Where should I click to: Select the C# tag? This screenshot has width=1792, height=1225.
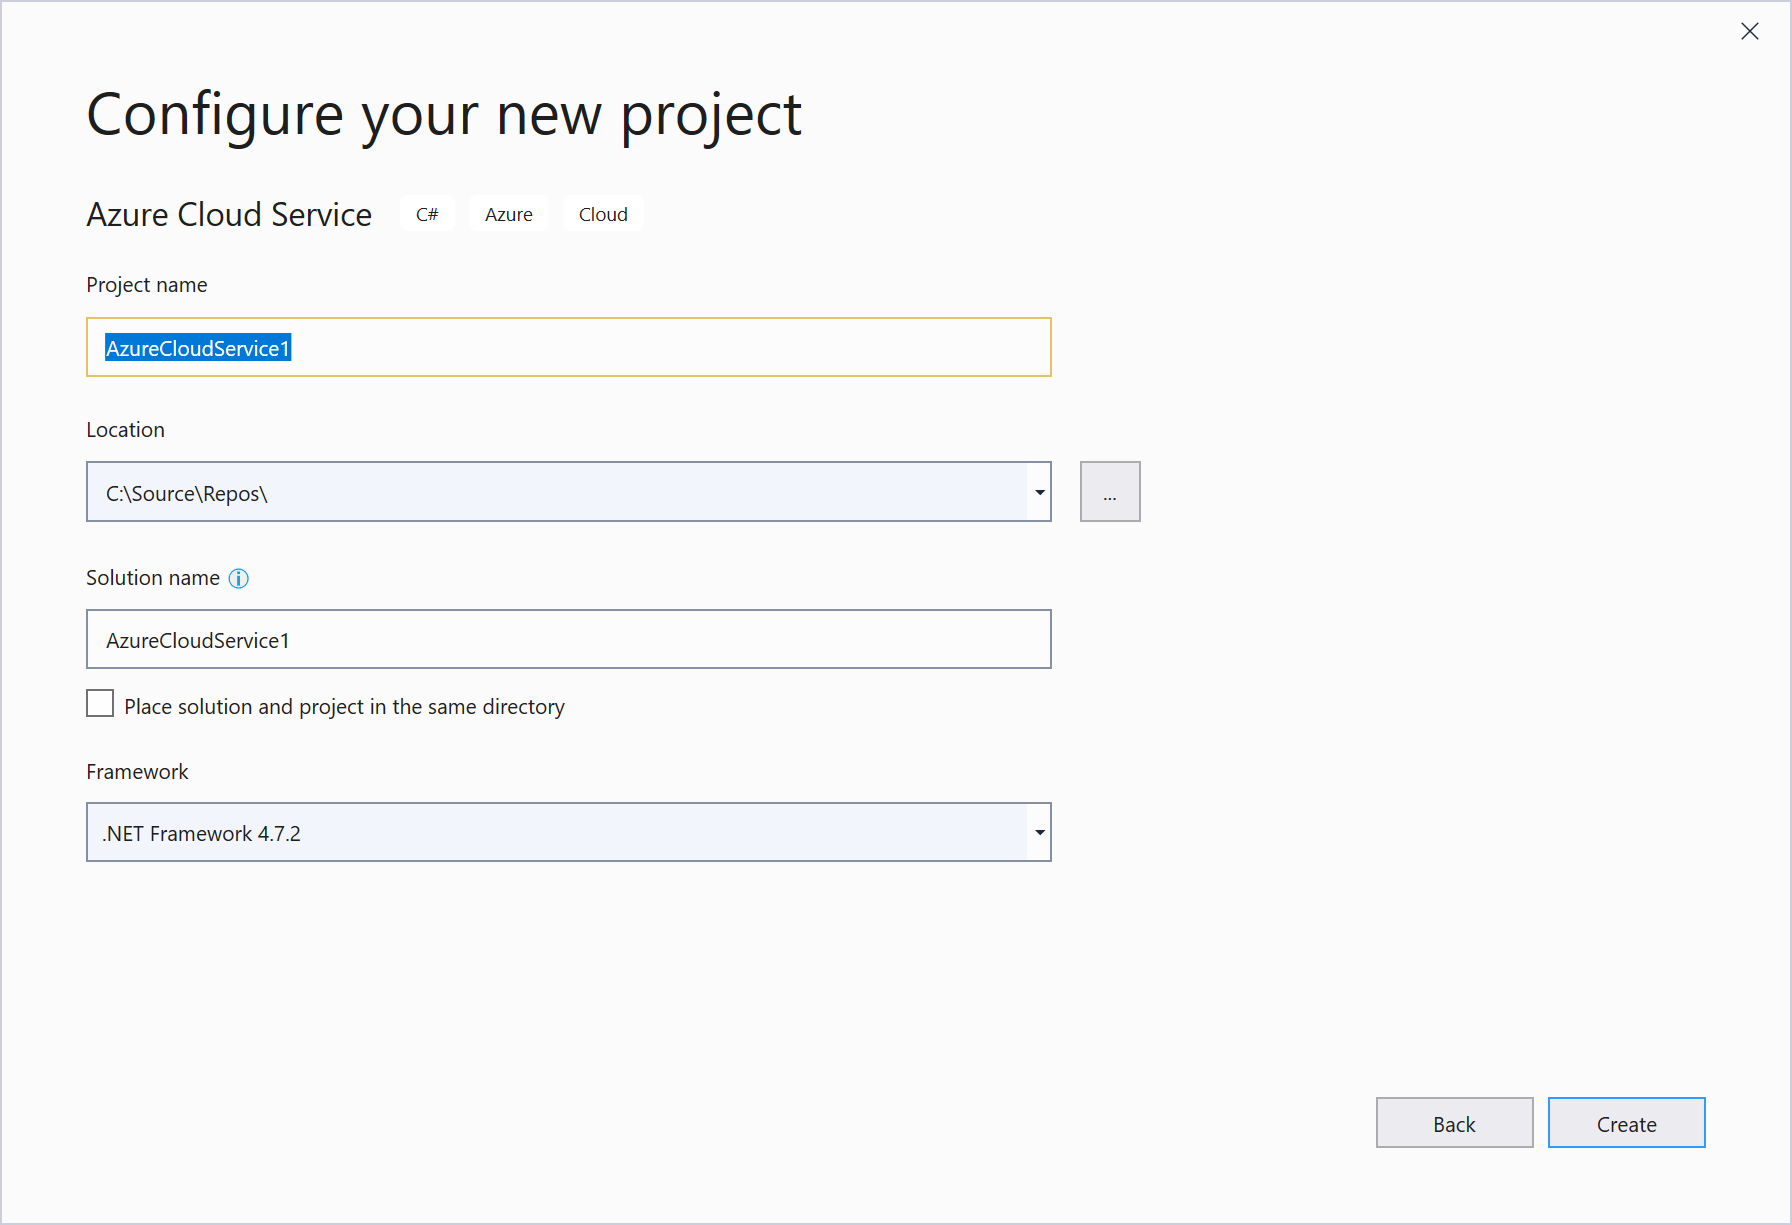tap(427, 213)
